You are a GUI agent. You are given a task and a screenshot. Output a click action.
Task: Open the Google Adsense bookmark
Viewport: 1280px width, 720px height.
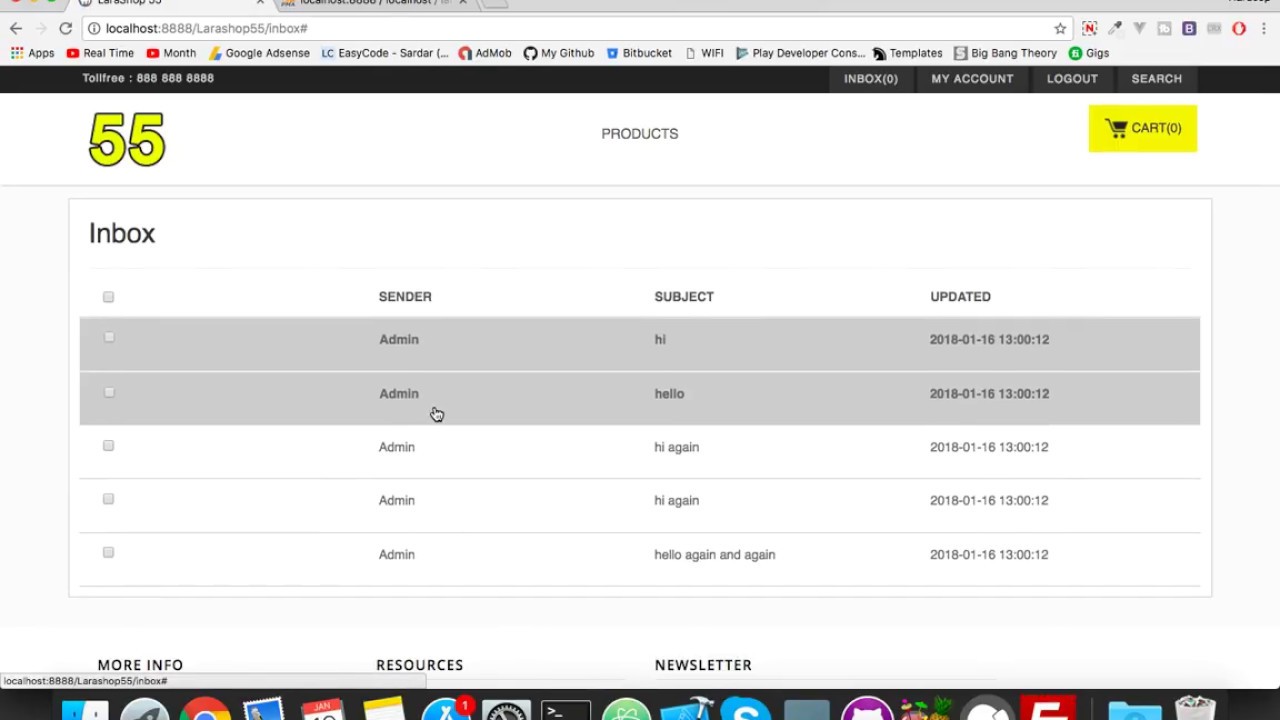pos(259,53)
